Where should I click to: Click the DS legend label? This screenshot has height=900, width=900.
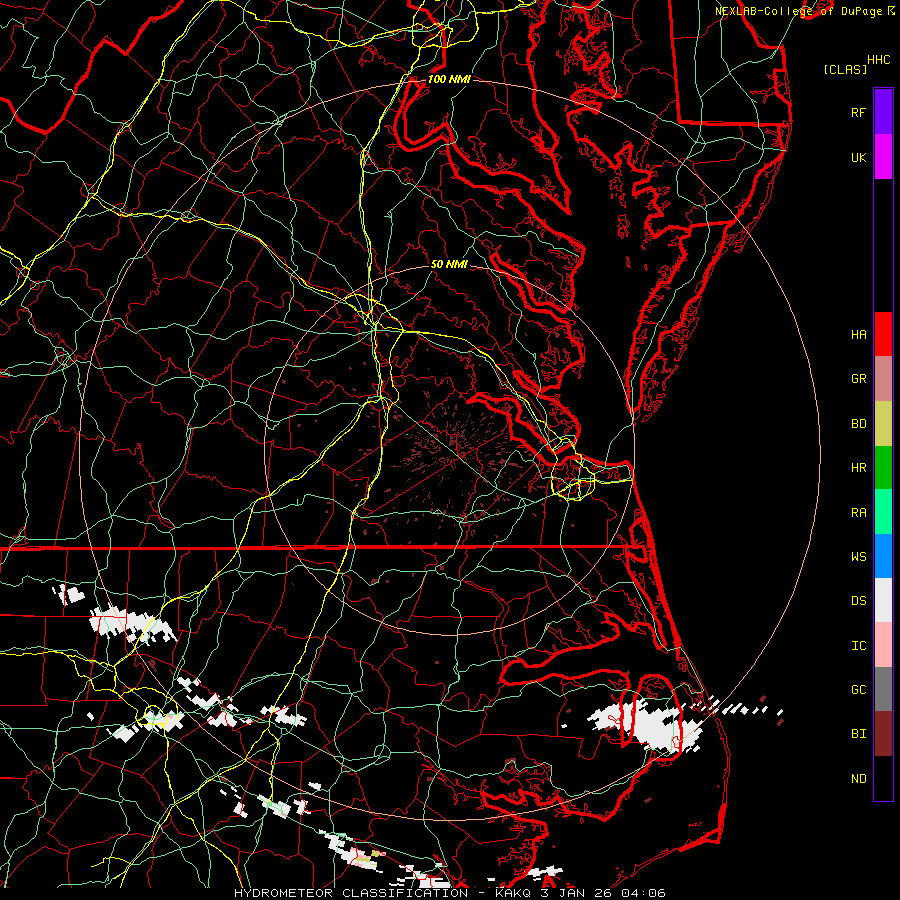(858, 601)
